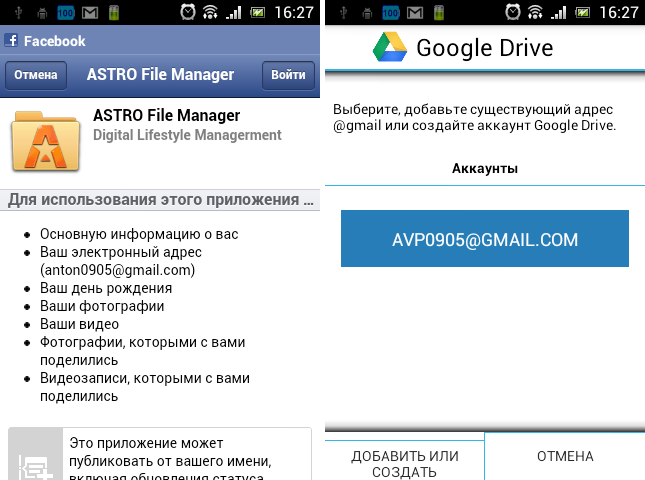This screenshot has width=645, height=480.
Task: Tap the Google Drive title text
Action: [485, 48]
